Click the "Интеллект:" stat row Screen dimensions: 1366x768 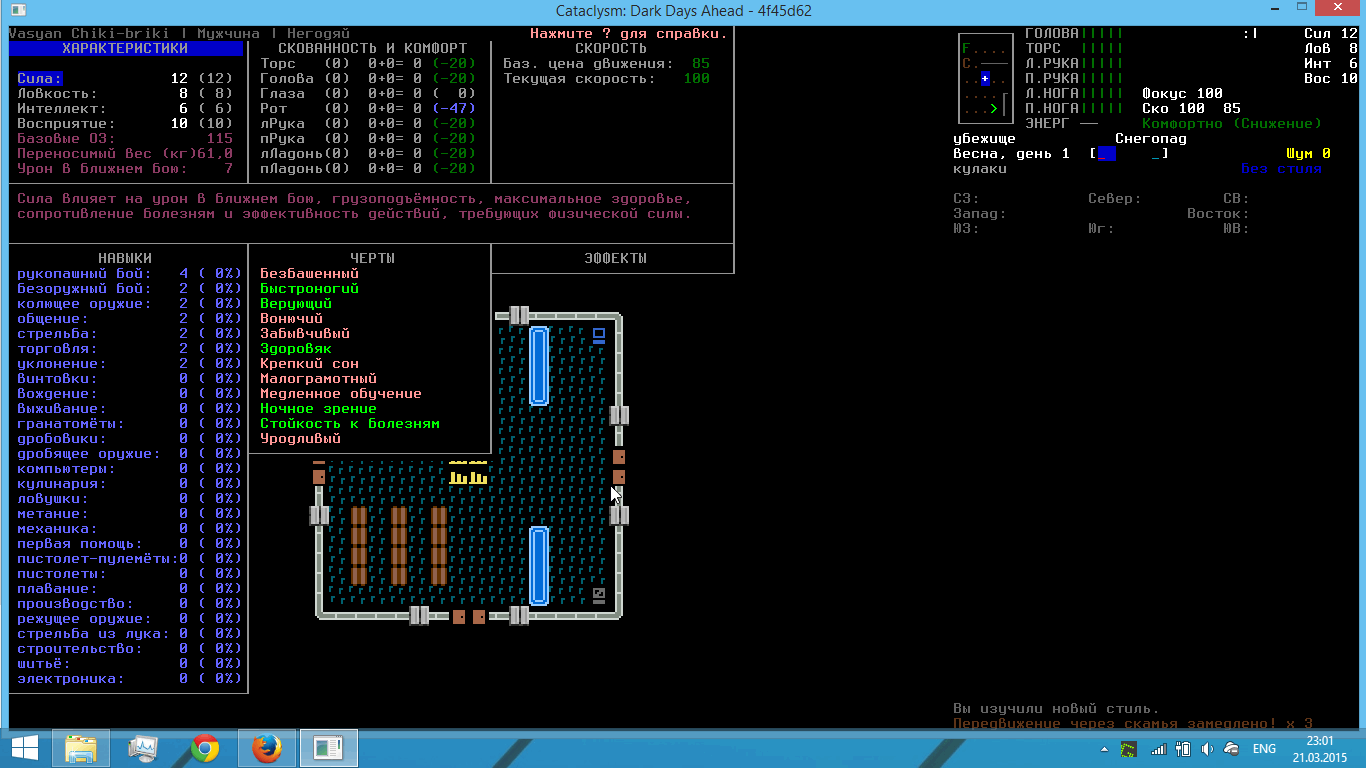click(x=125, y=108)
